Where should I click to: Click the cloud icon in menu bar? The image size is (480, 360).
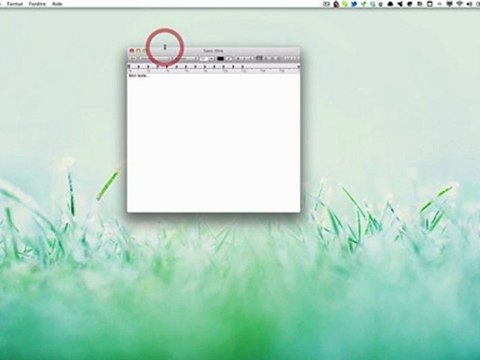coord(390,4)
